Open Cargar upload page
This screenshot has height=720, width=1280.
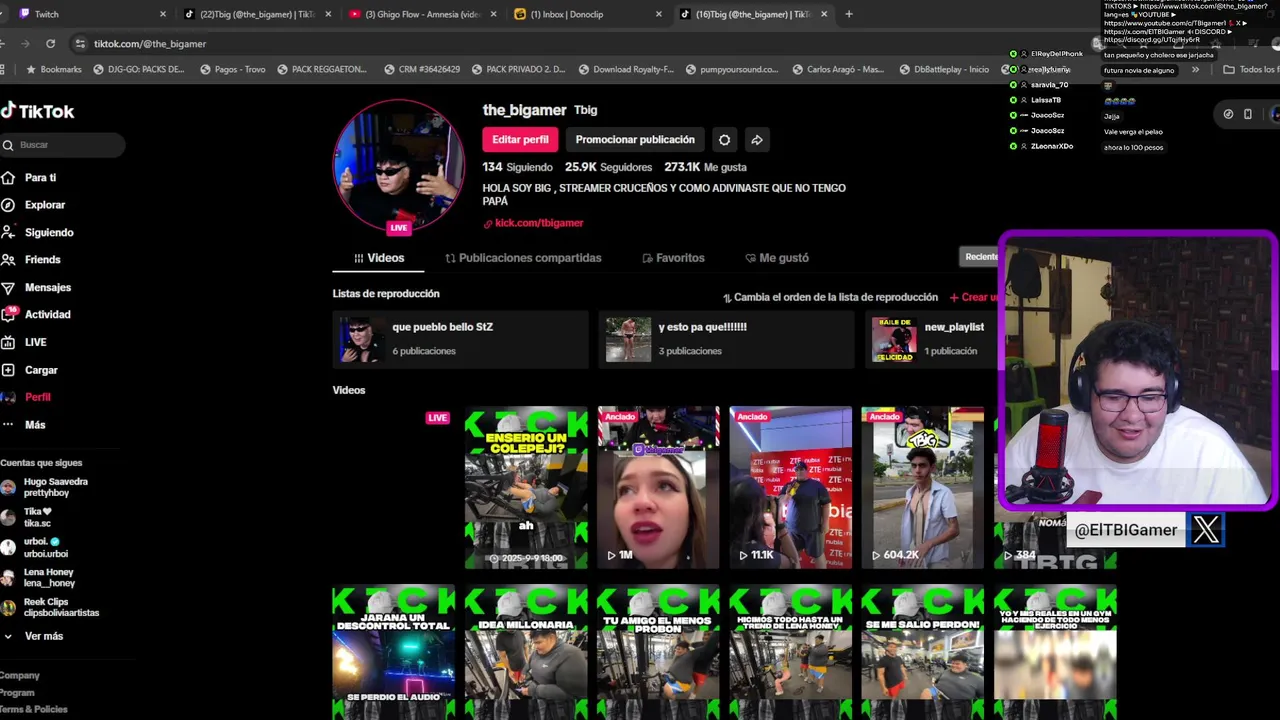pos(41,370)
